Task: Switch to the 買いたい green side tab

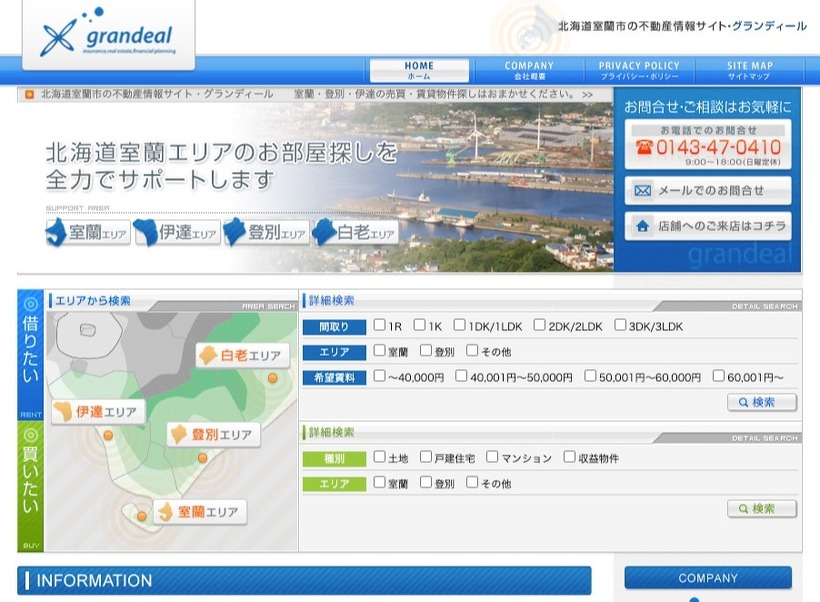Action: tap(31, 485)
